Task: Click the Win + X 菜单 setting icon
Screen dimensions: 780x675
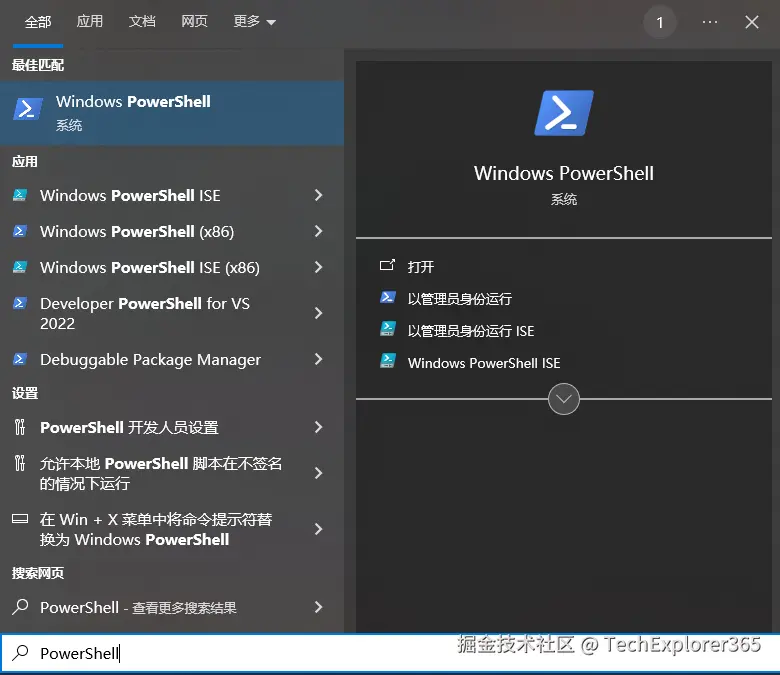Action: coord(20,519)
